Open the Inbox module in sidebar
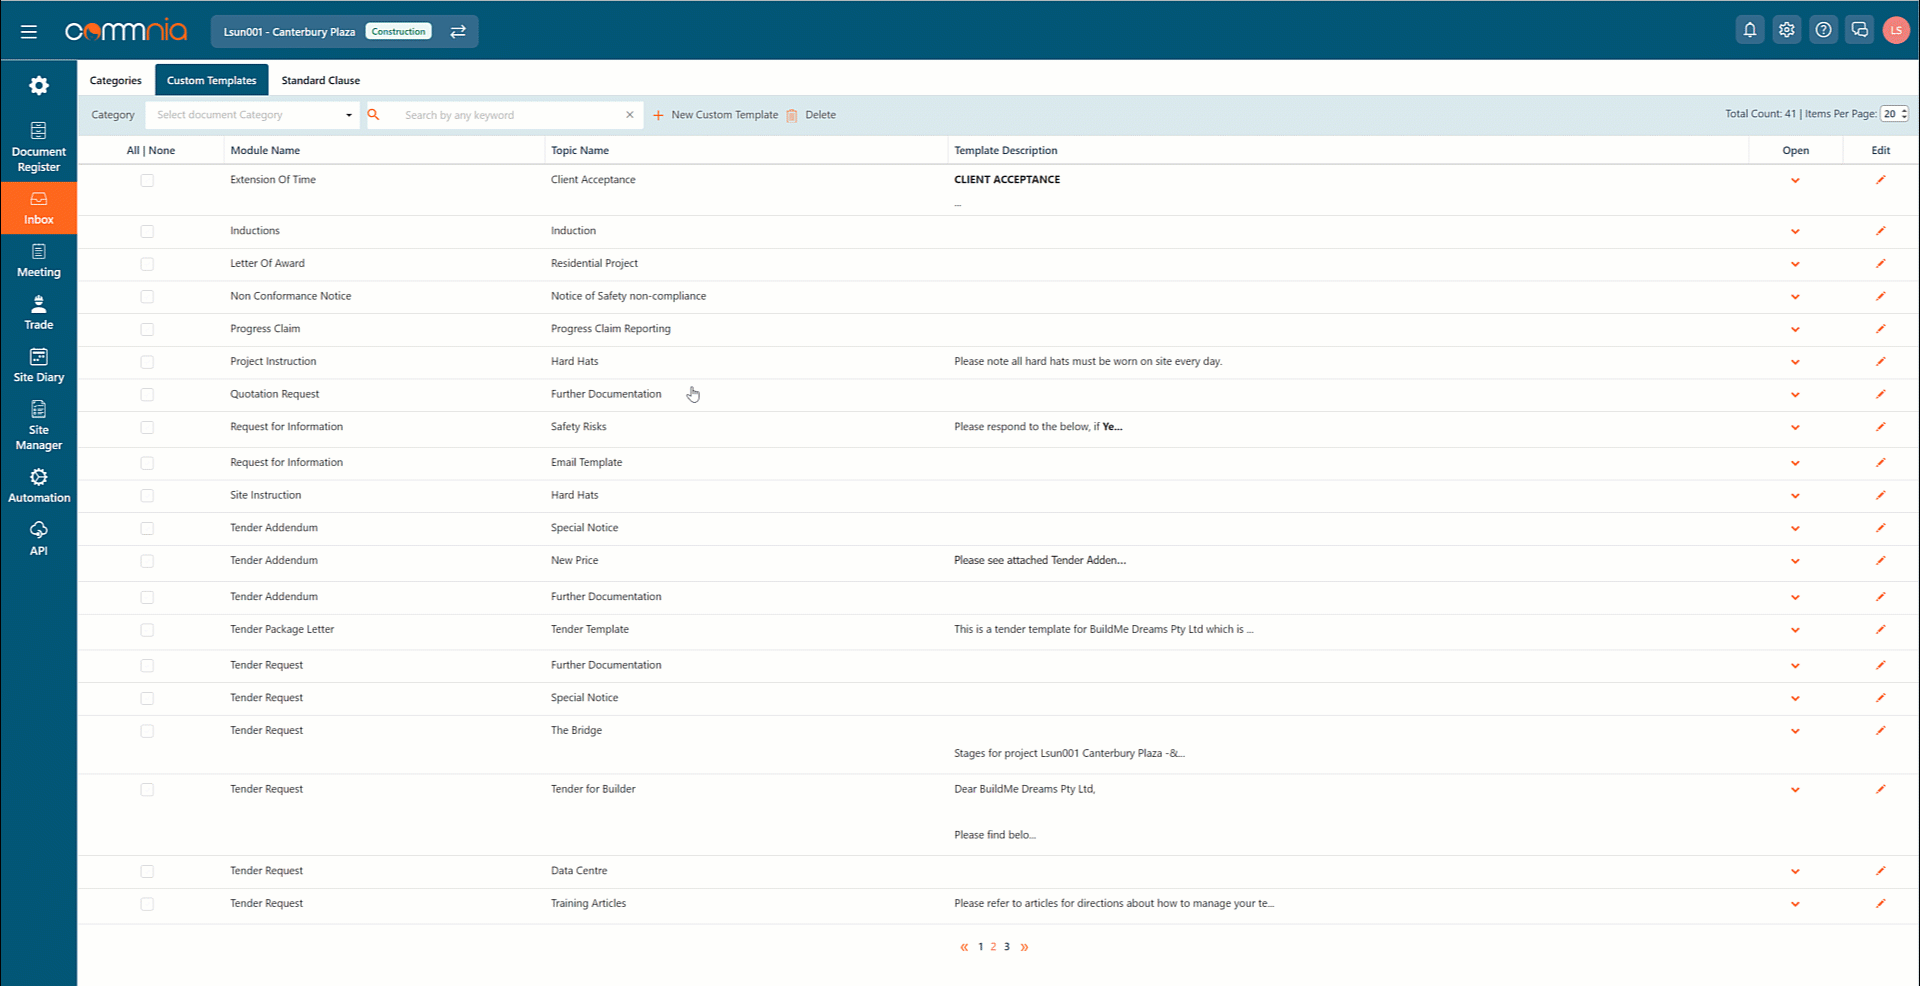Image resolution: width=1920 pixels, height=986 pixels. pos(39,208)
